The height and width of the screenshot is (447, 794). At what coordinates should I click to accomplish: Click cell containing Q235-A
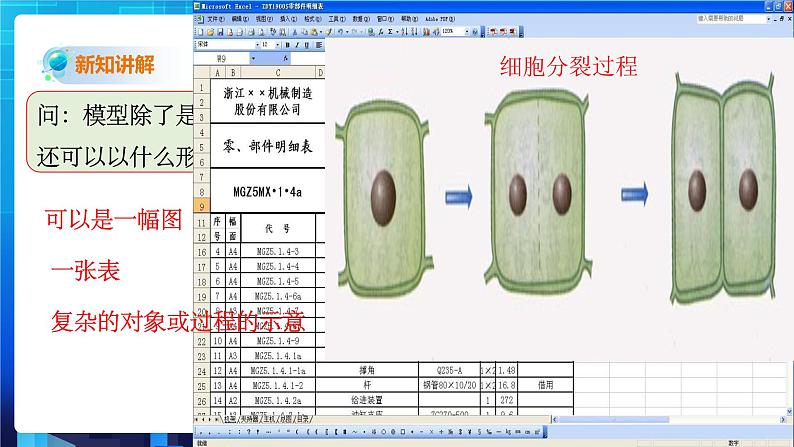pyautogui.click(x=449, y=371)
